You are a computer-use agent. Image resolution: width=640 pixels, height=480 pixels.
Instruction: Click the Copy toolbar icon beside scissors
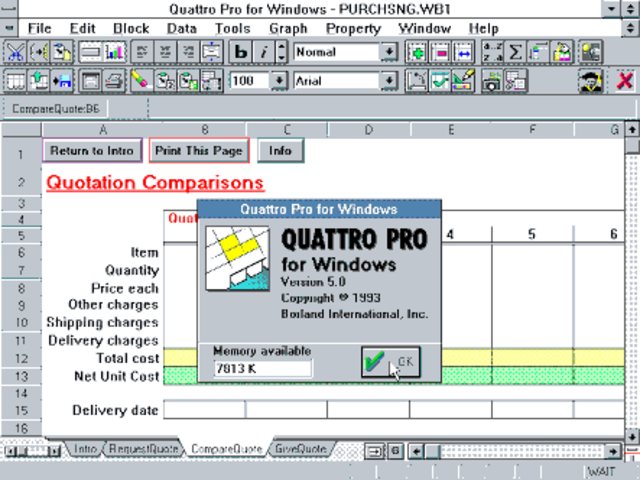tap(38, 52)
